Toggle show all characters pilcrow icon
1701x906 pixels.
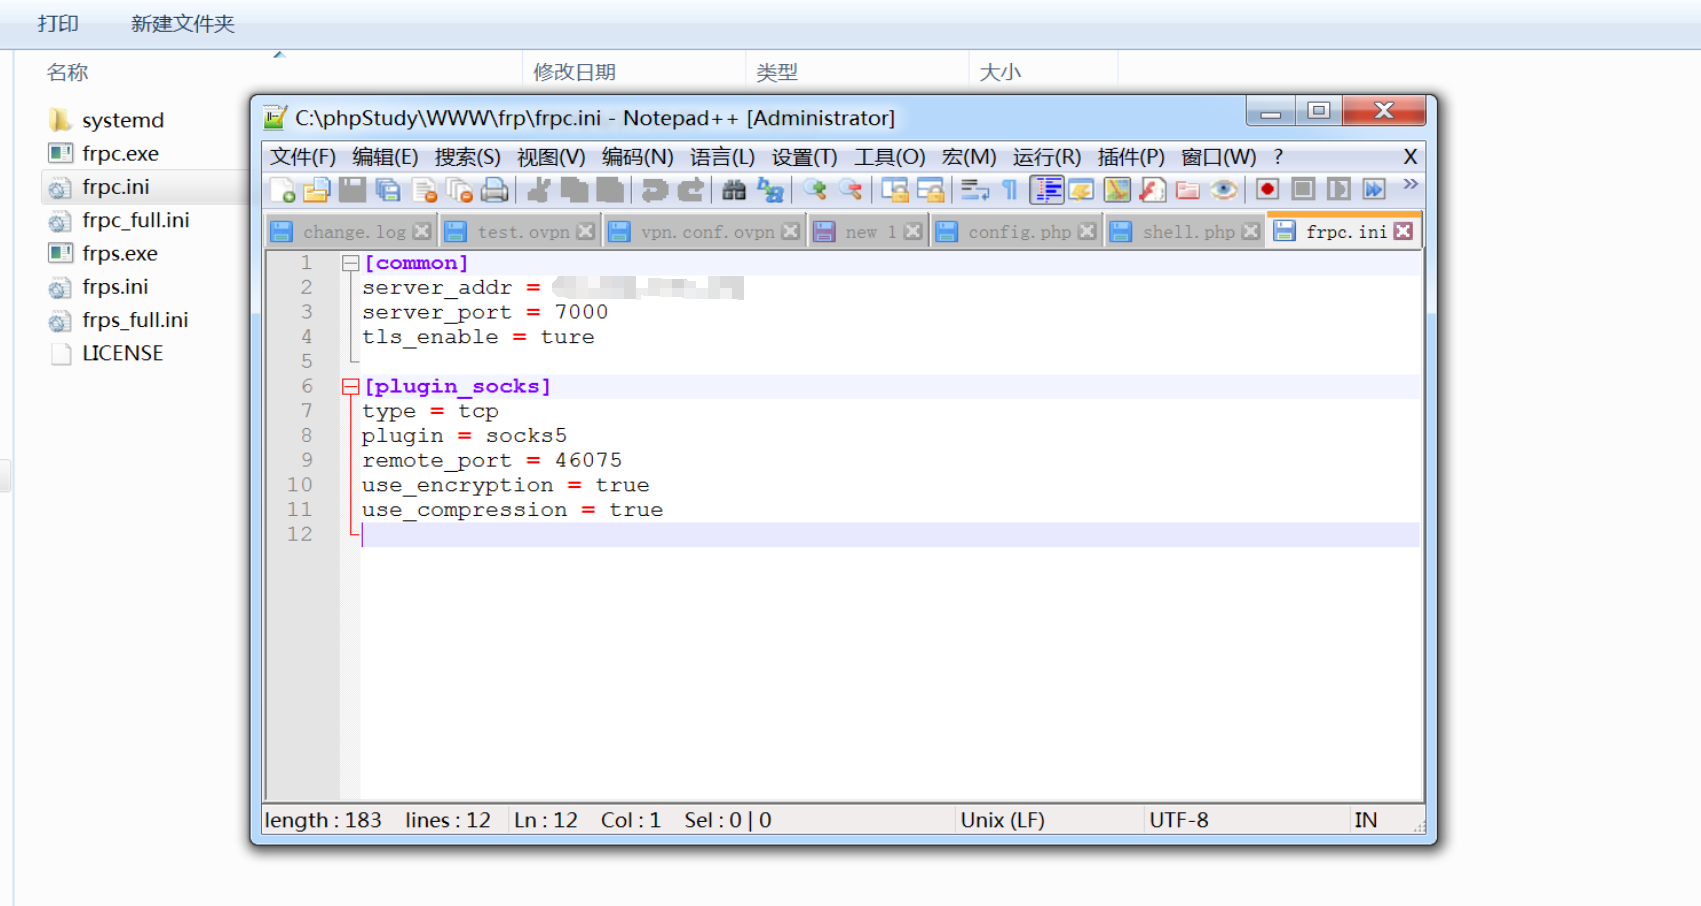(1010, 190)
